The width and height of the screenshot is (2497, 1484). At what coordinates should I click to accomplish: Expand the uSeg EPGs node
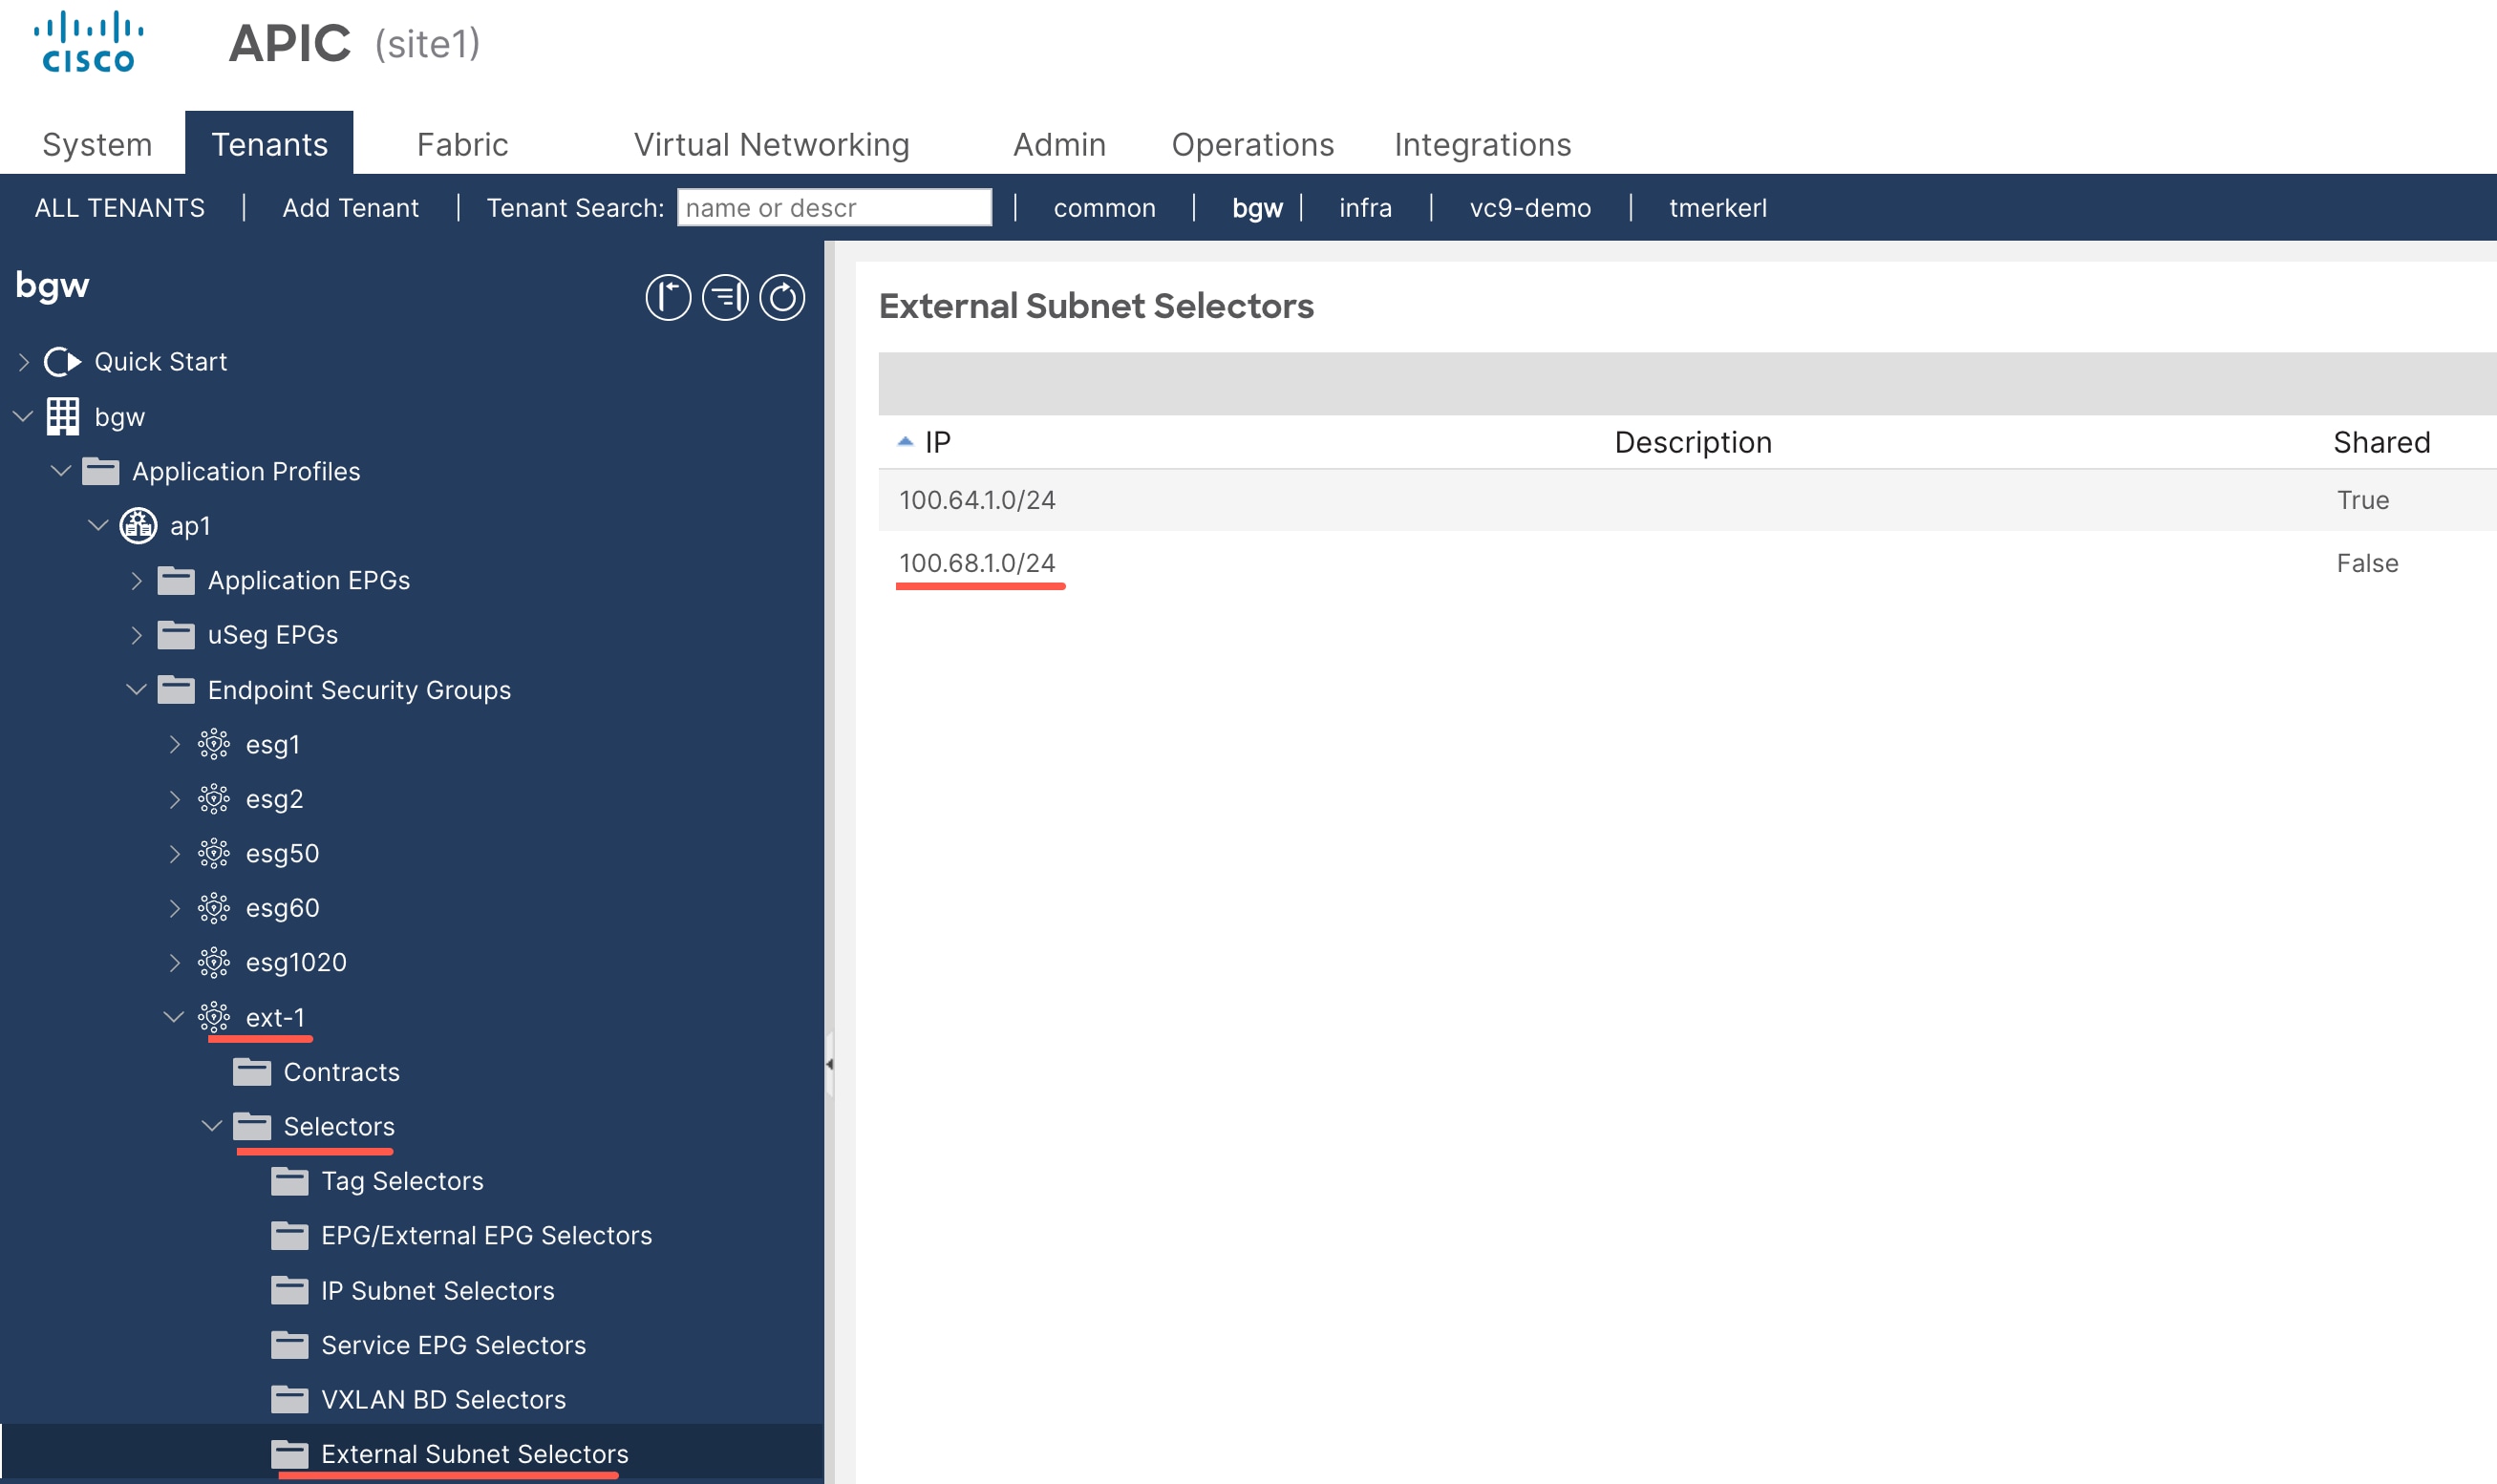(x=137, y=634)
